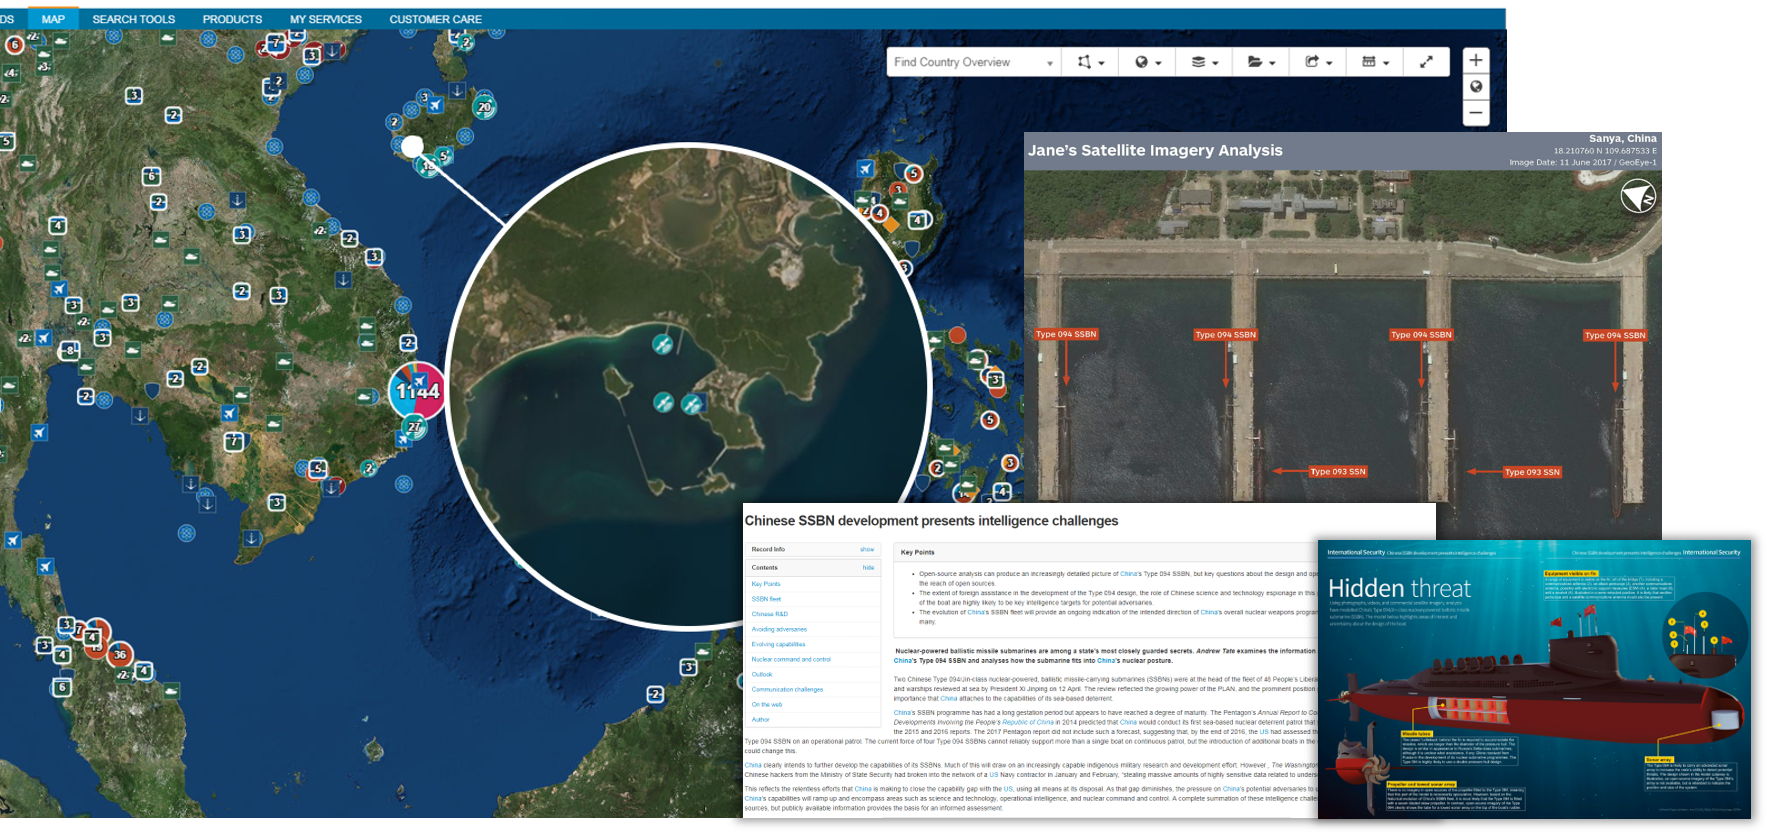Click the Sanya, China location label
Screen dimensions: 1766x833
click(1622, 138)
